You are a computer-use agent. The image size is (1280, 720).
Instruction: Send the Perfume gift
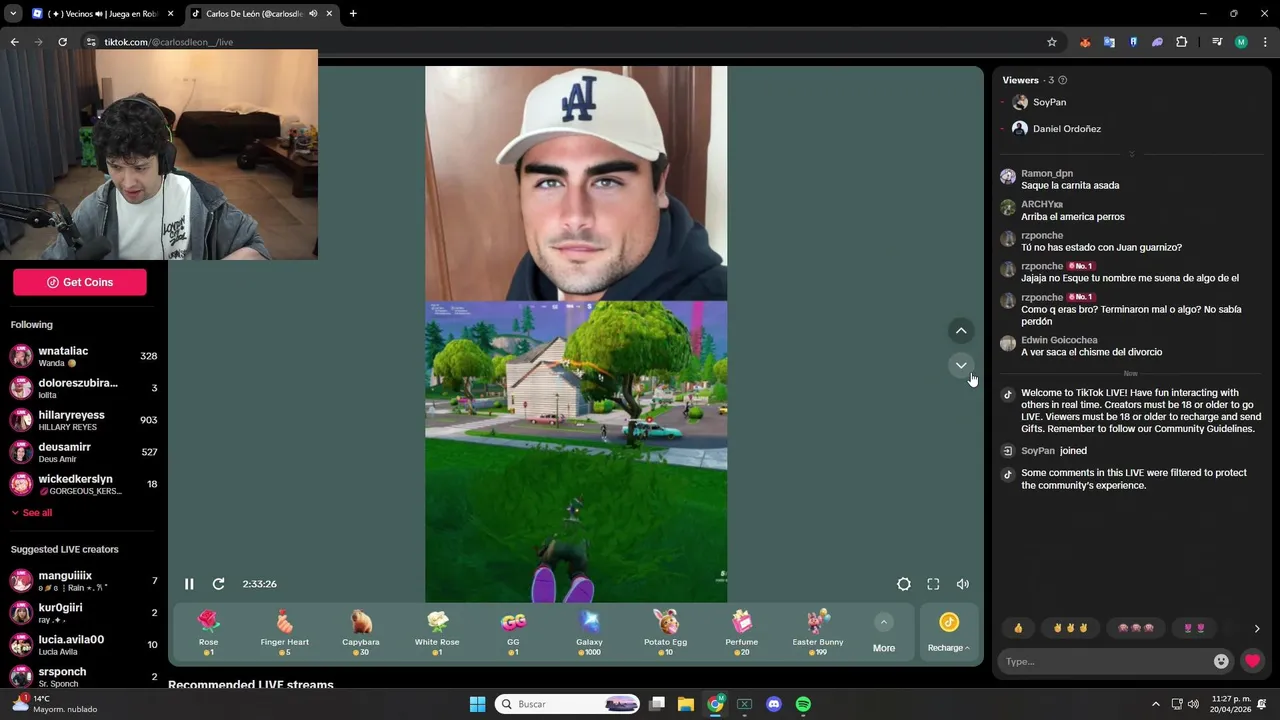click(x=742, y=633)
